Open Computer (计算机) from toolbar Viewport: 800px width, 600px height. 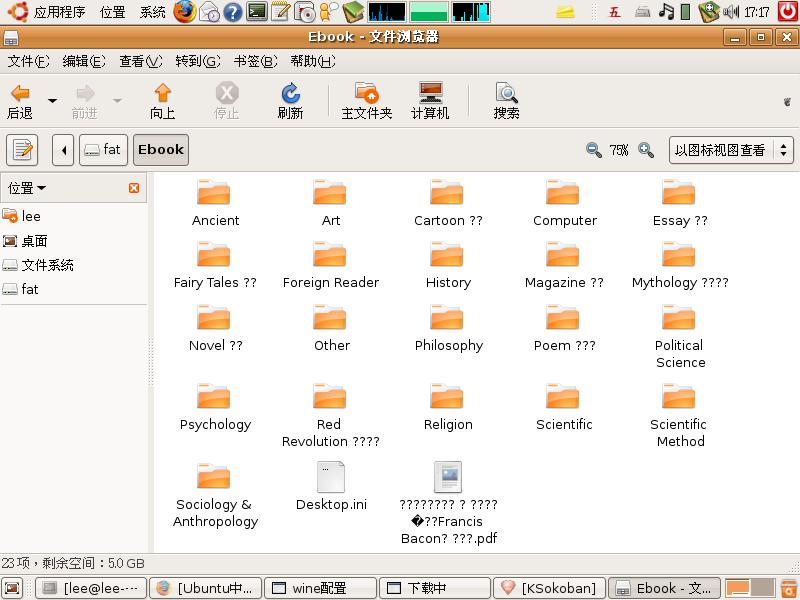click(430, 102)
